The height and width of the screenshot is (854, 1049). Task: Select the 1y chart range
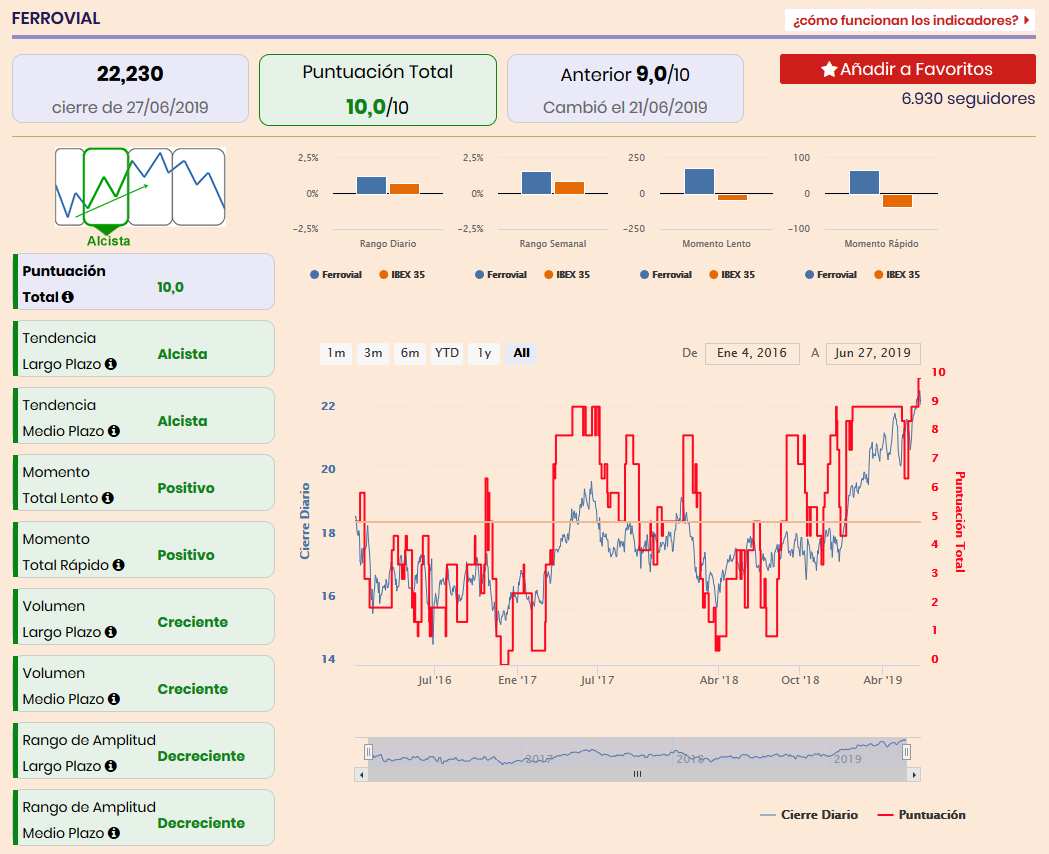pos(484,353)
